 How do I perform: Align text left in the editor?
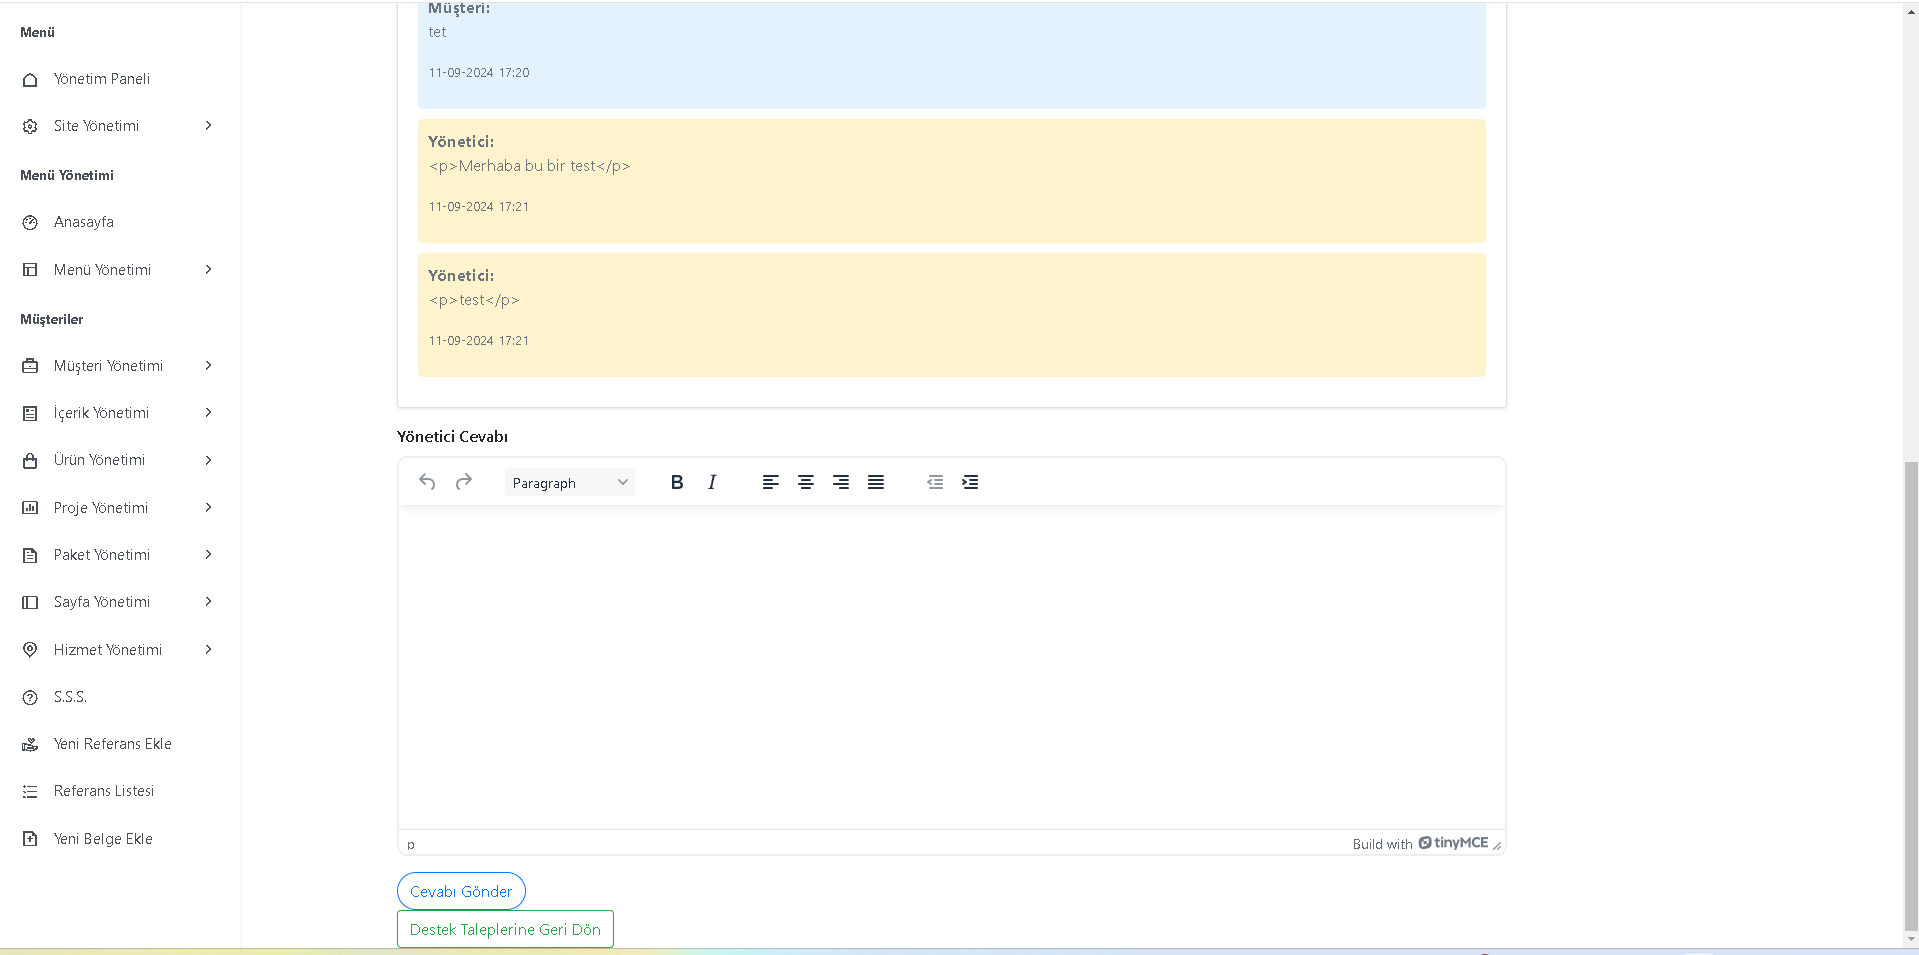[770, 482]
